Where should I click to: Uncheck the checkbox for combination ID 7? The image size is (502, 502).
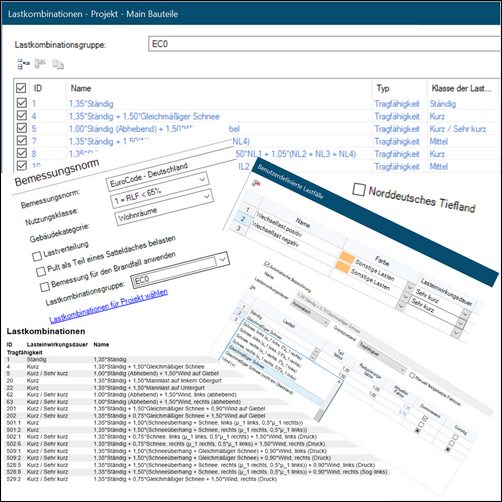point(22,140)
